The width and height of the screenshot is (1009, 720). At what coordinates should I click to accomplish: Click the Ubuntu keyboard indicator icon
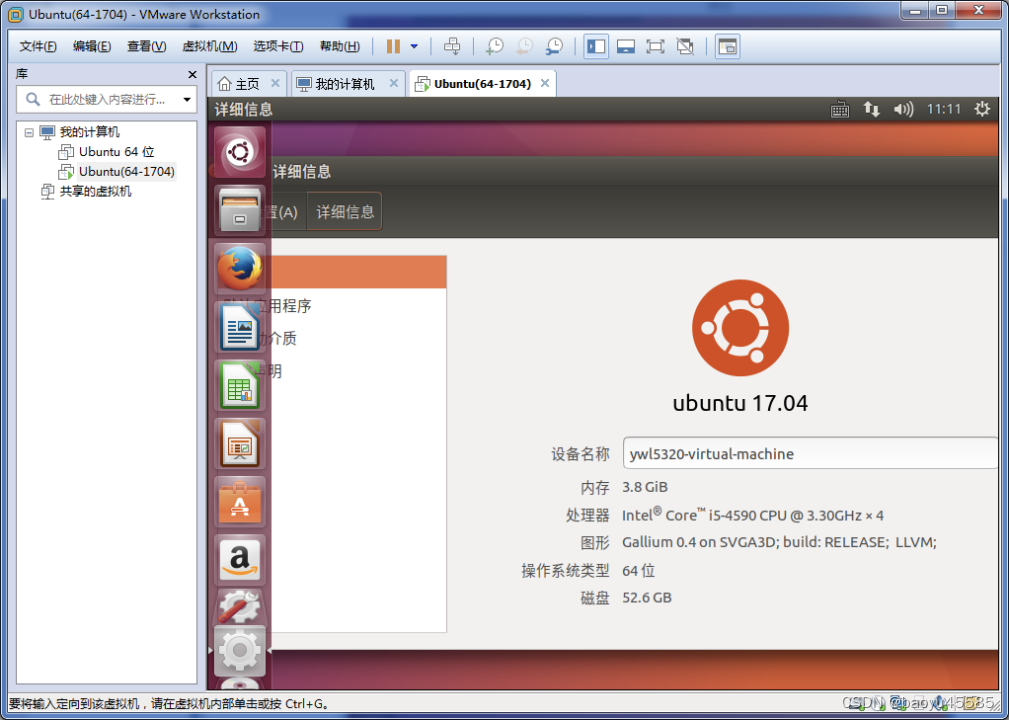[840, 109]
